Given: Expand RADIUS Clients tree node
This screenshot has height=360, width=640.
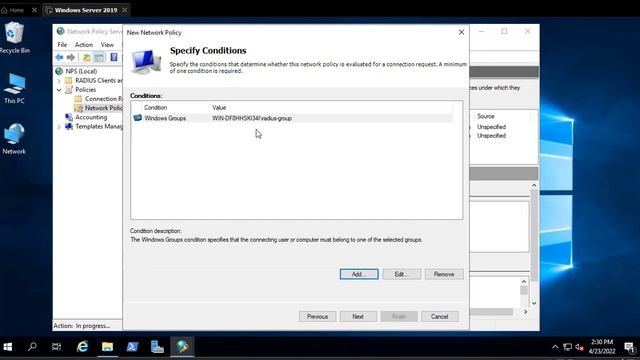Looking at the screenshot, I should pos(59,81).
